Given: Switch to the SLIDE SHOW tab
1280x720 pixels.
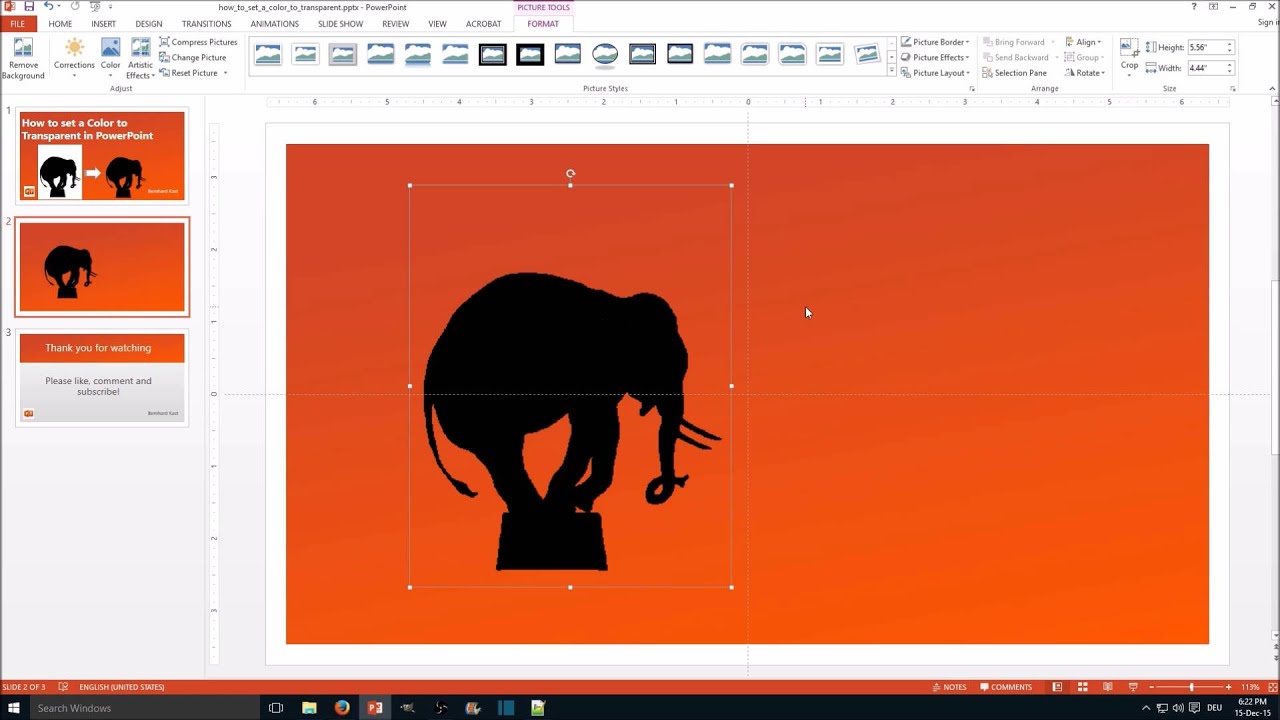Looking at the screenshot, I should pyautogui.click(x=340, y=24).
